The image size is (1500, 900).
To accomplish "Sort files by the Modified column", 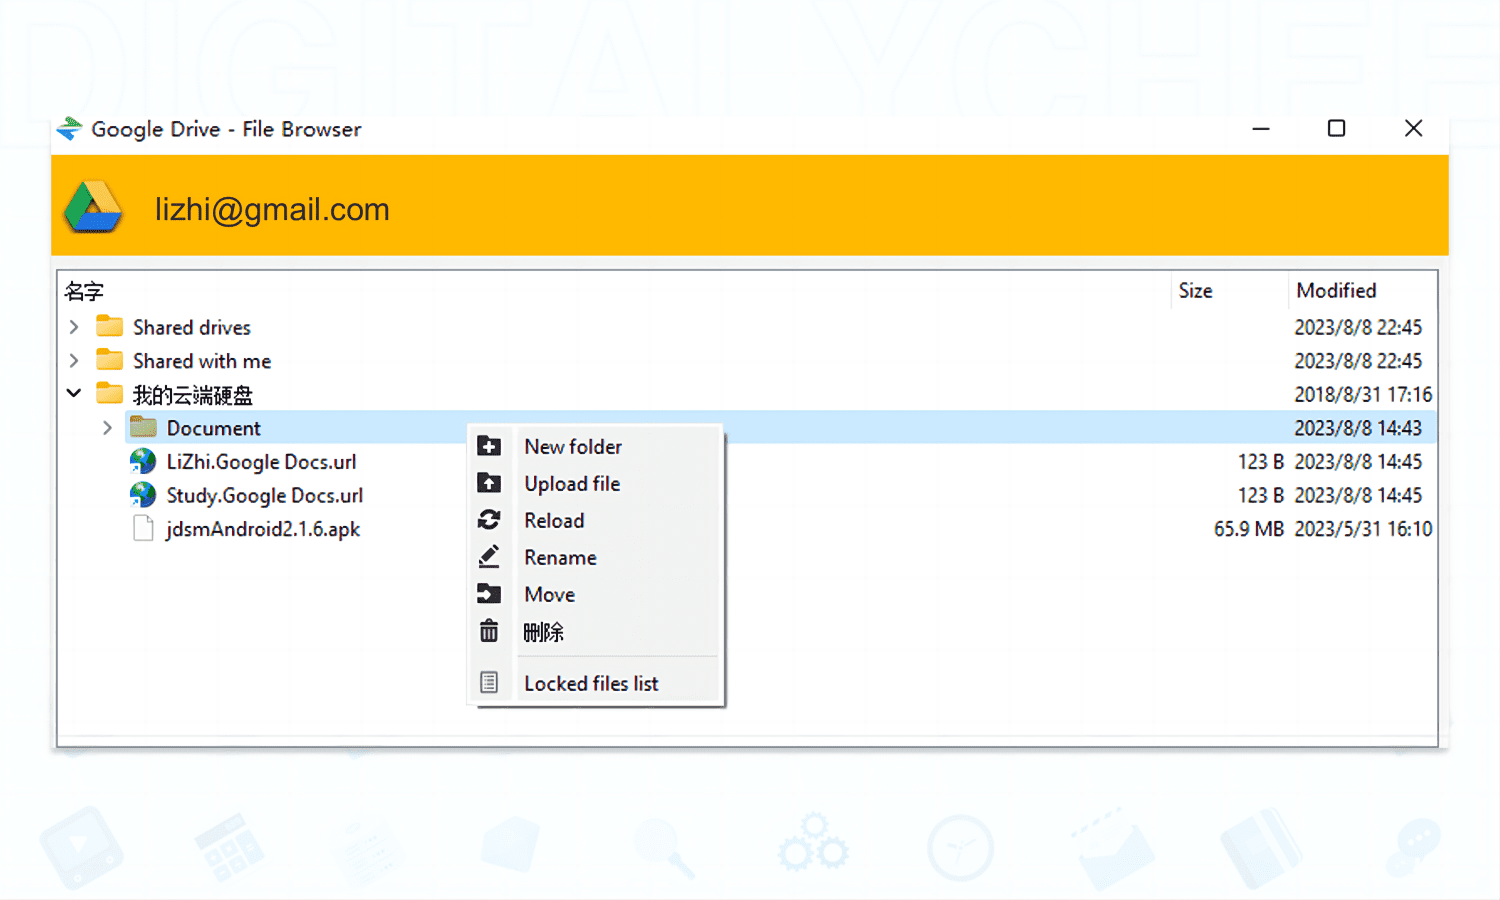I will tap(1336, 290).
